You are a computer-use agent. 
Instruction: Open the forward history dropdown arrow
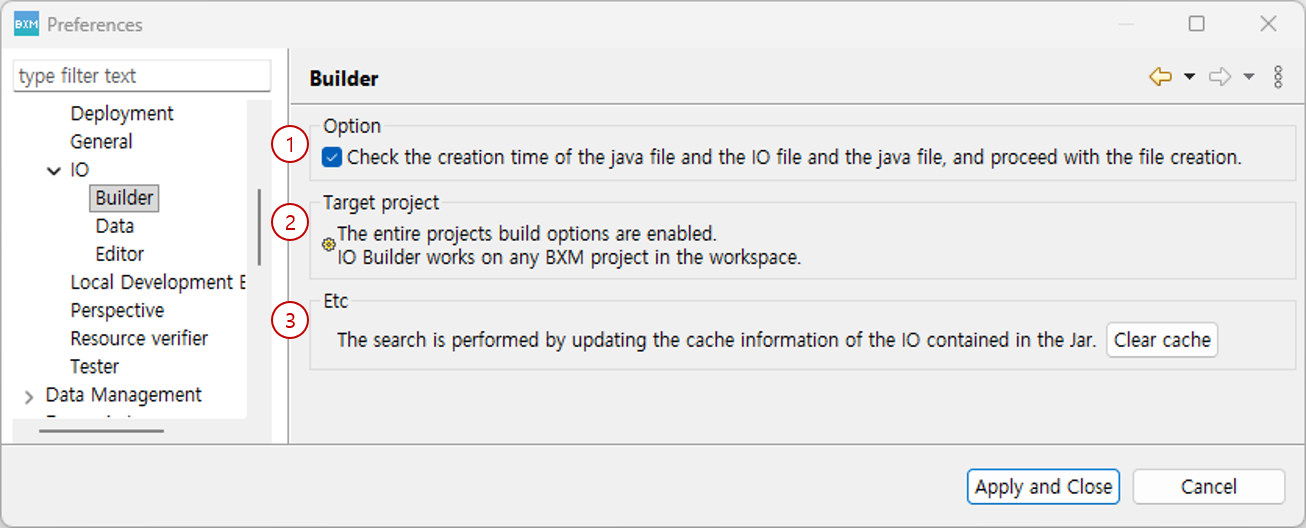click(x=1248, y=77)
